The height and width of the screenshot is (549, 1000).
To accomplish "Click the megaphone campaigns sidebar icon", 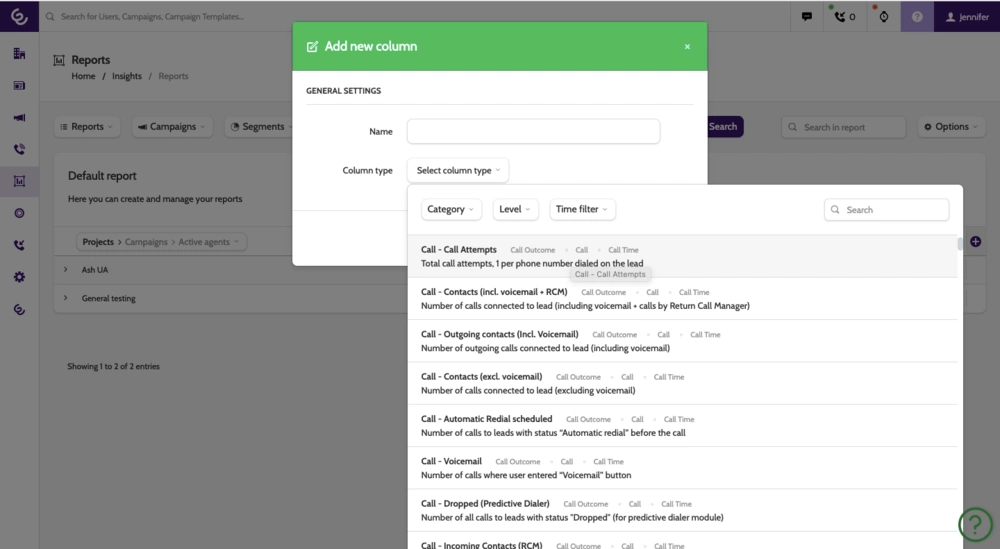I will coord(19,117).
